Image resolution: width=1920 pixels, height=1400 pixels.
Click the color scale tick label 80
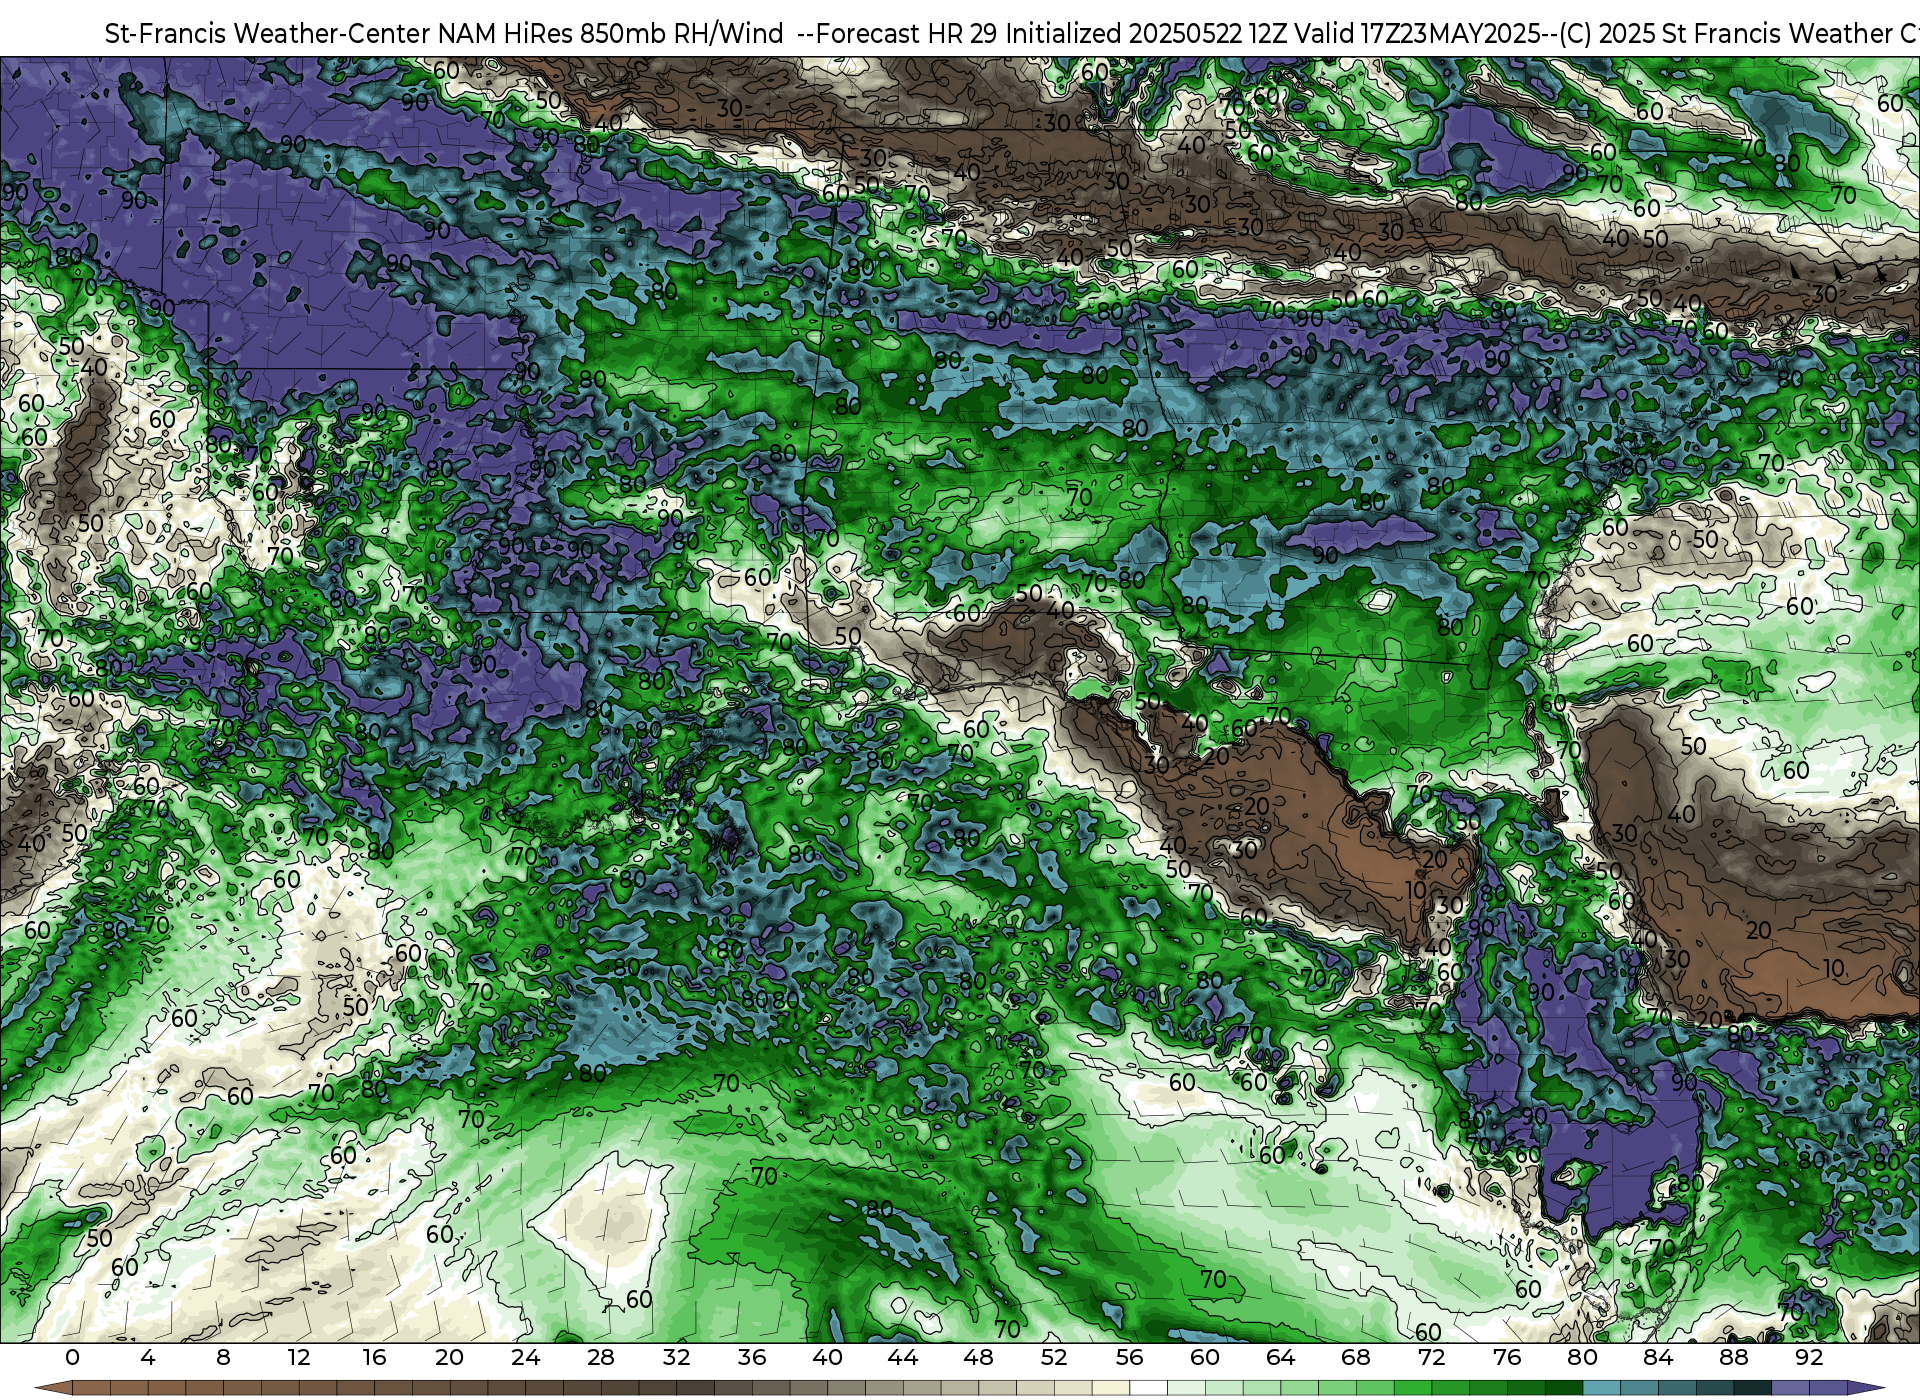click(1582, 1358)
